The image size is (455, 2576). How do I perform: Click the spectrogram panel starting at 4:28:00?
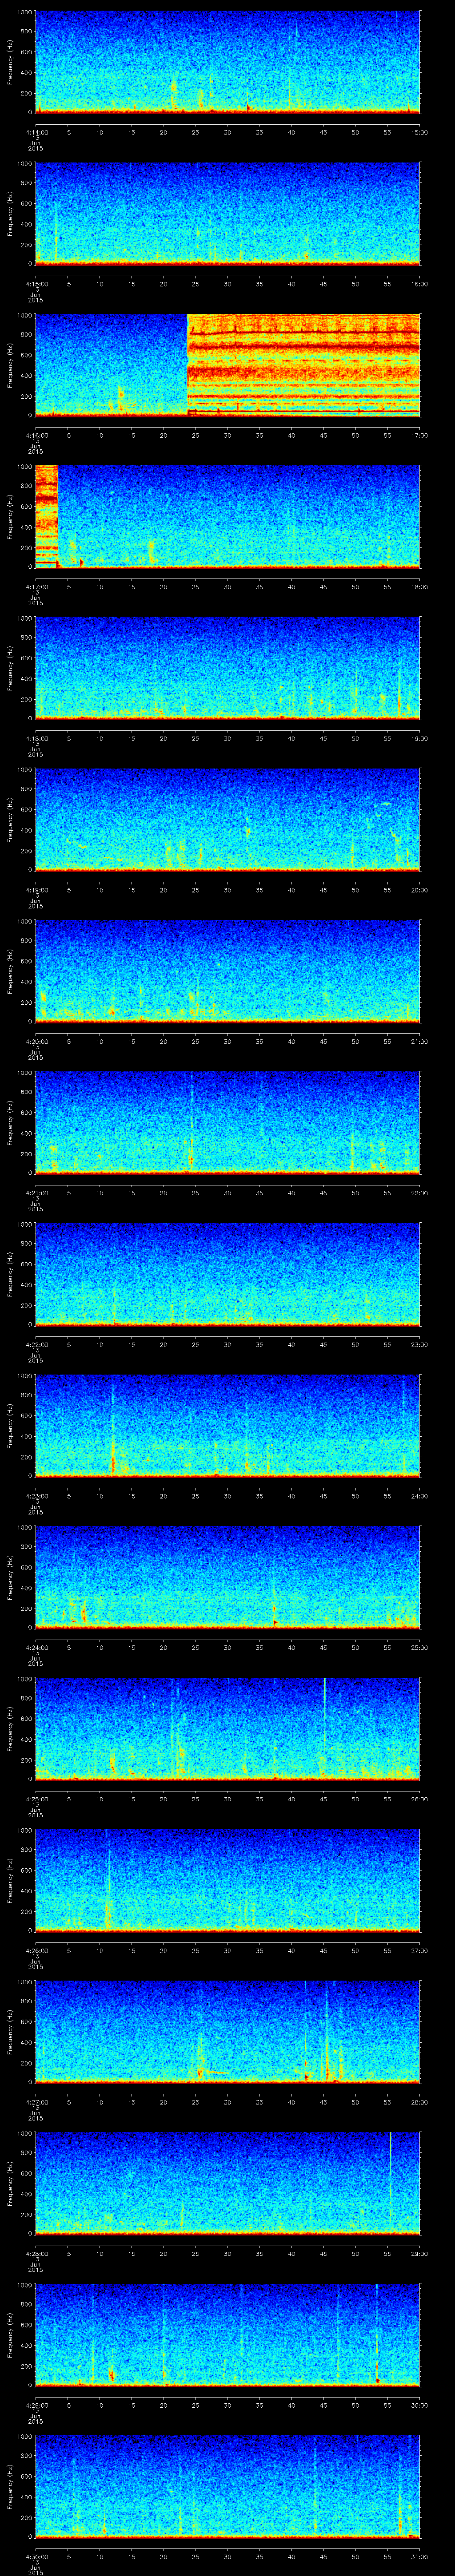(228, 2183)
